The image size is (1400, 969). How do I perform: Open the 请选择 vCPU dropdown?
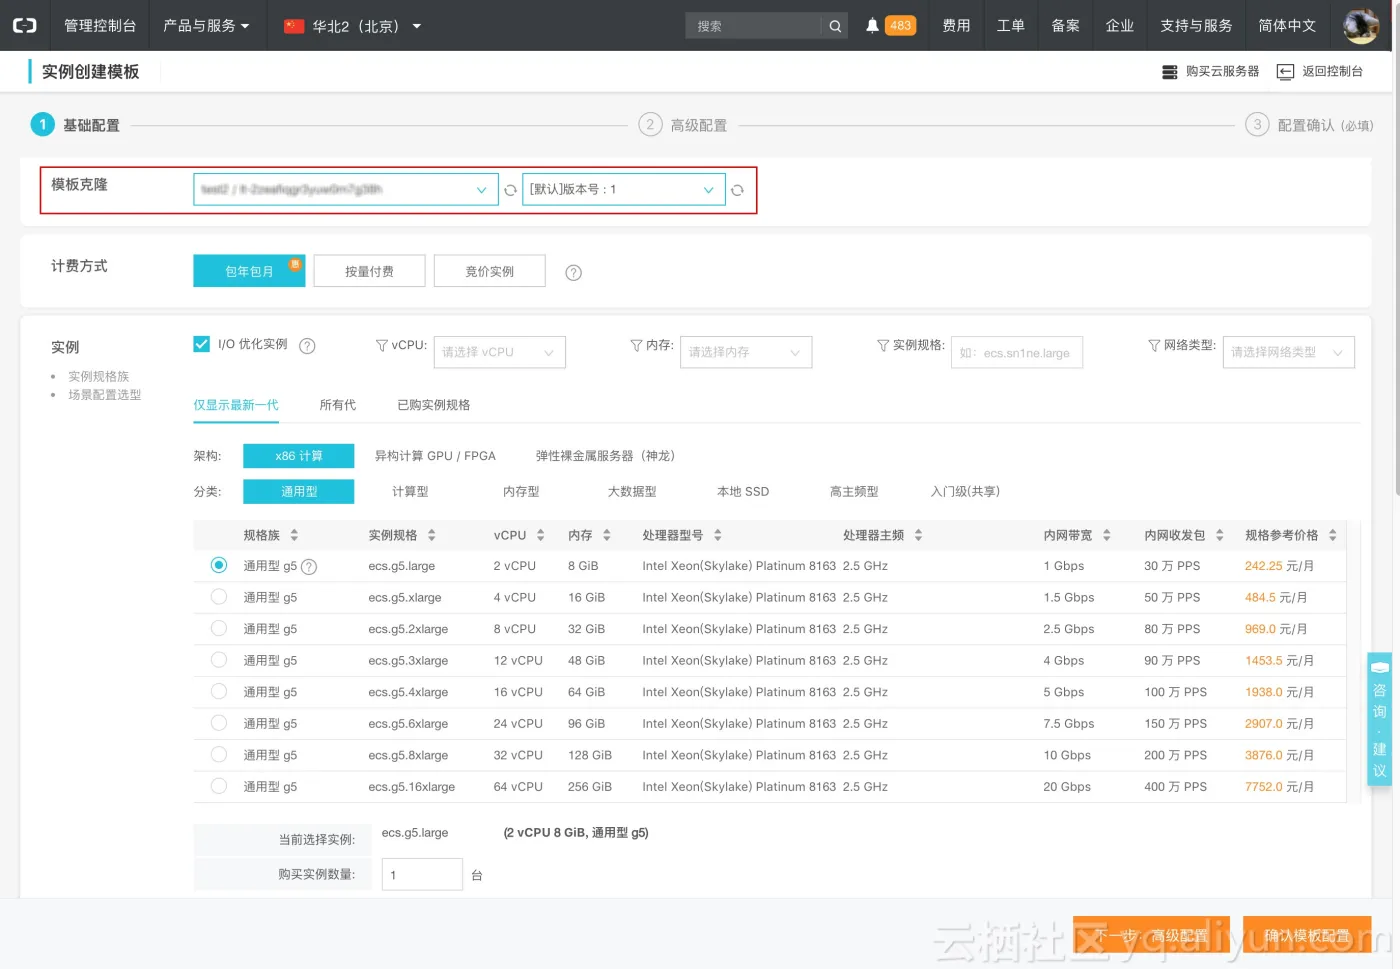(x=499, y=352)
